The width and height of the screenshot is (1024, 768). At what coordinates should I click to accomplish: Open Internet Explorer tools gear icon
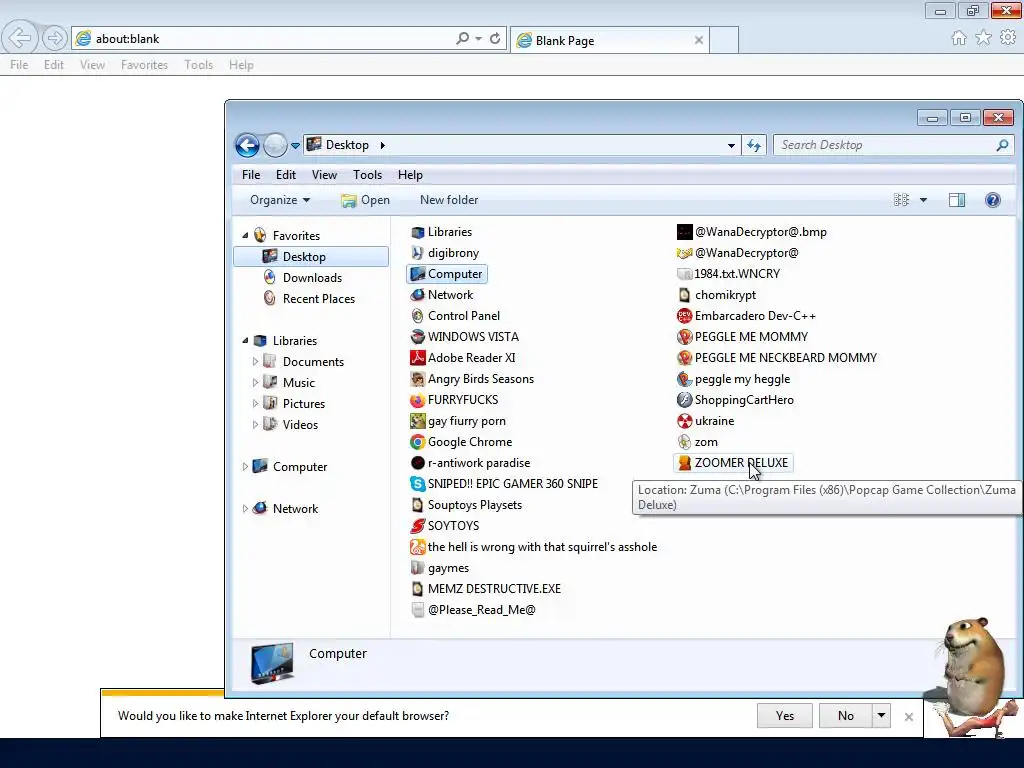pyautogui.click(x=1008, y=39)
